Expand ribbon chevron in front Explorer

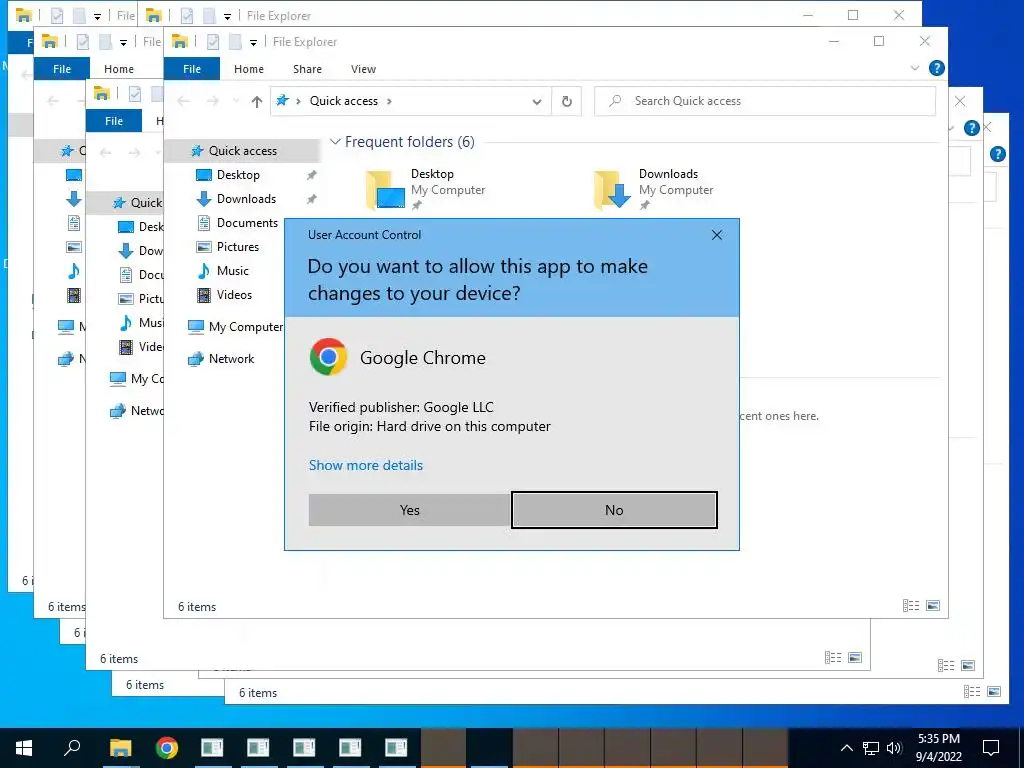[914, 68]
